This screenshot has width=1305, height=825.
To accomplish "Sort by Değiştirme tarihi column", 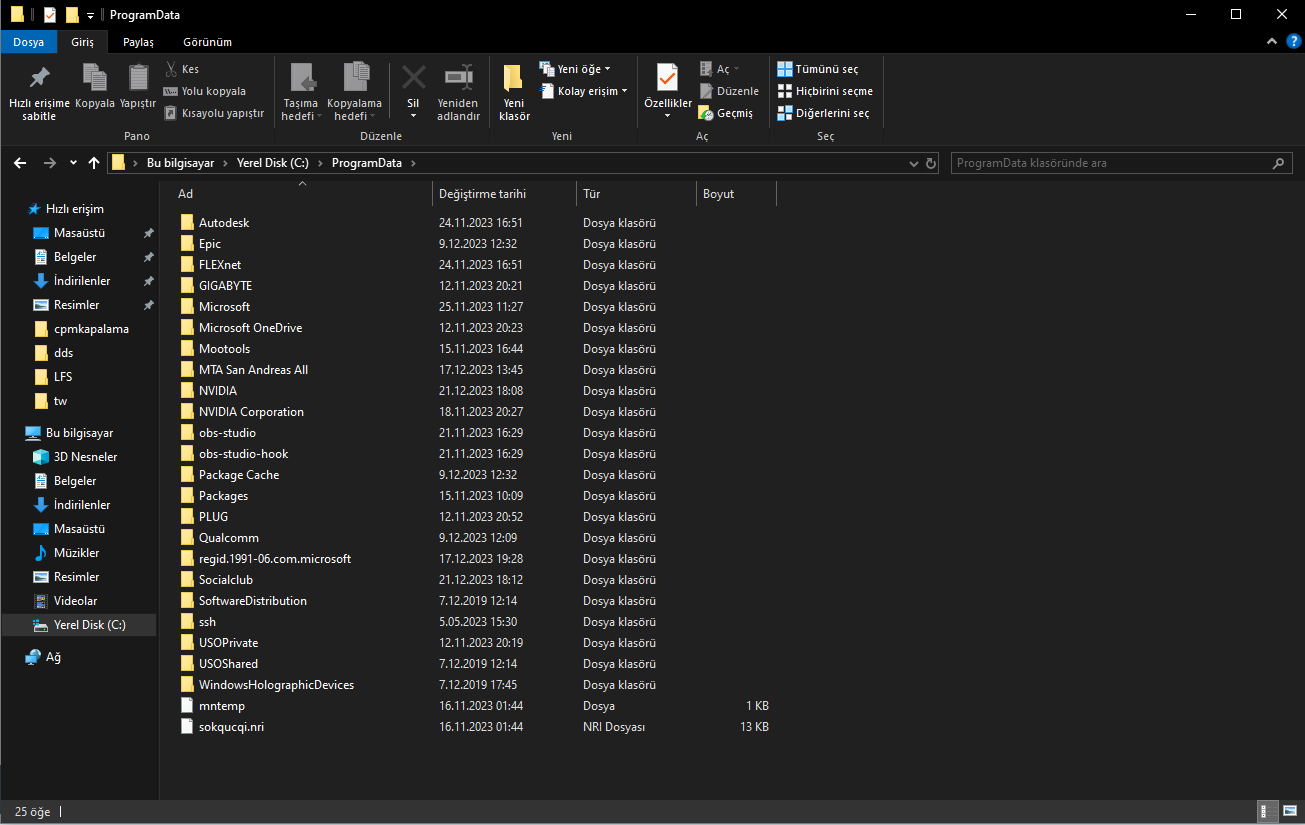I will coord(505,194).
